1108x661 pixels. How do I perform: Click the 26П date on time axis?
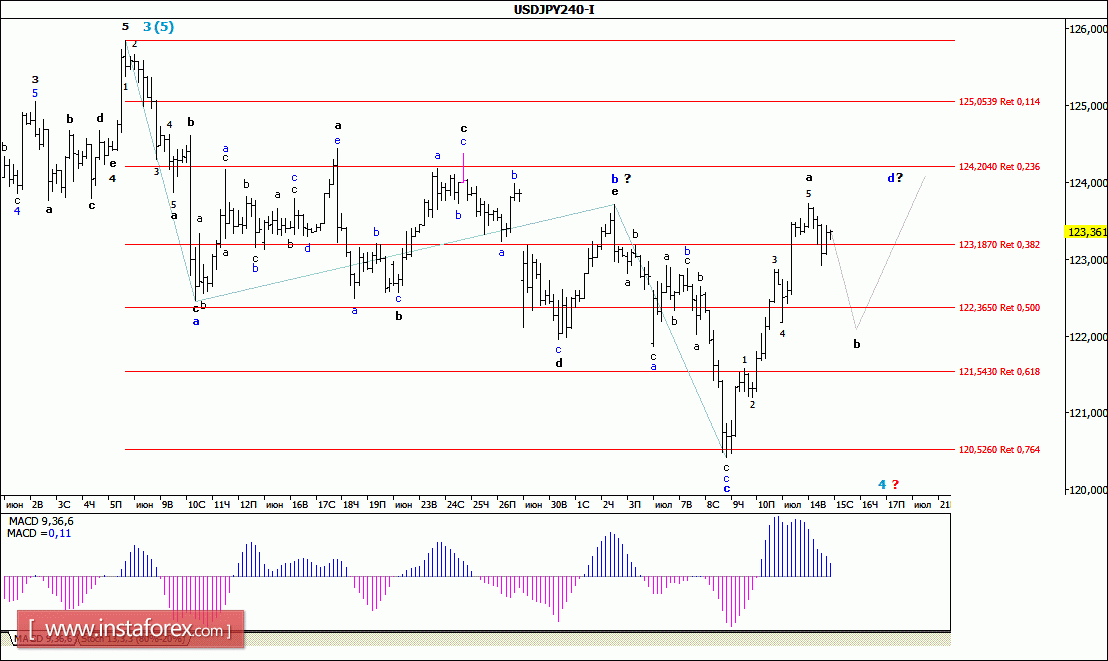click(x=507, y=505)
